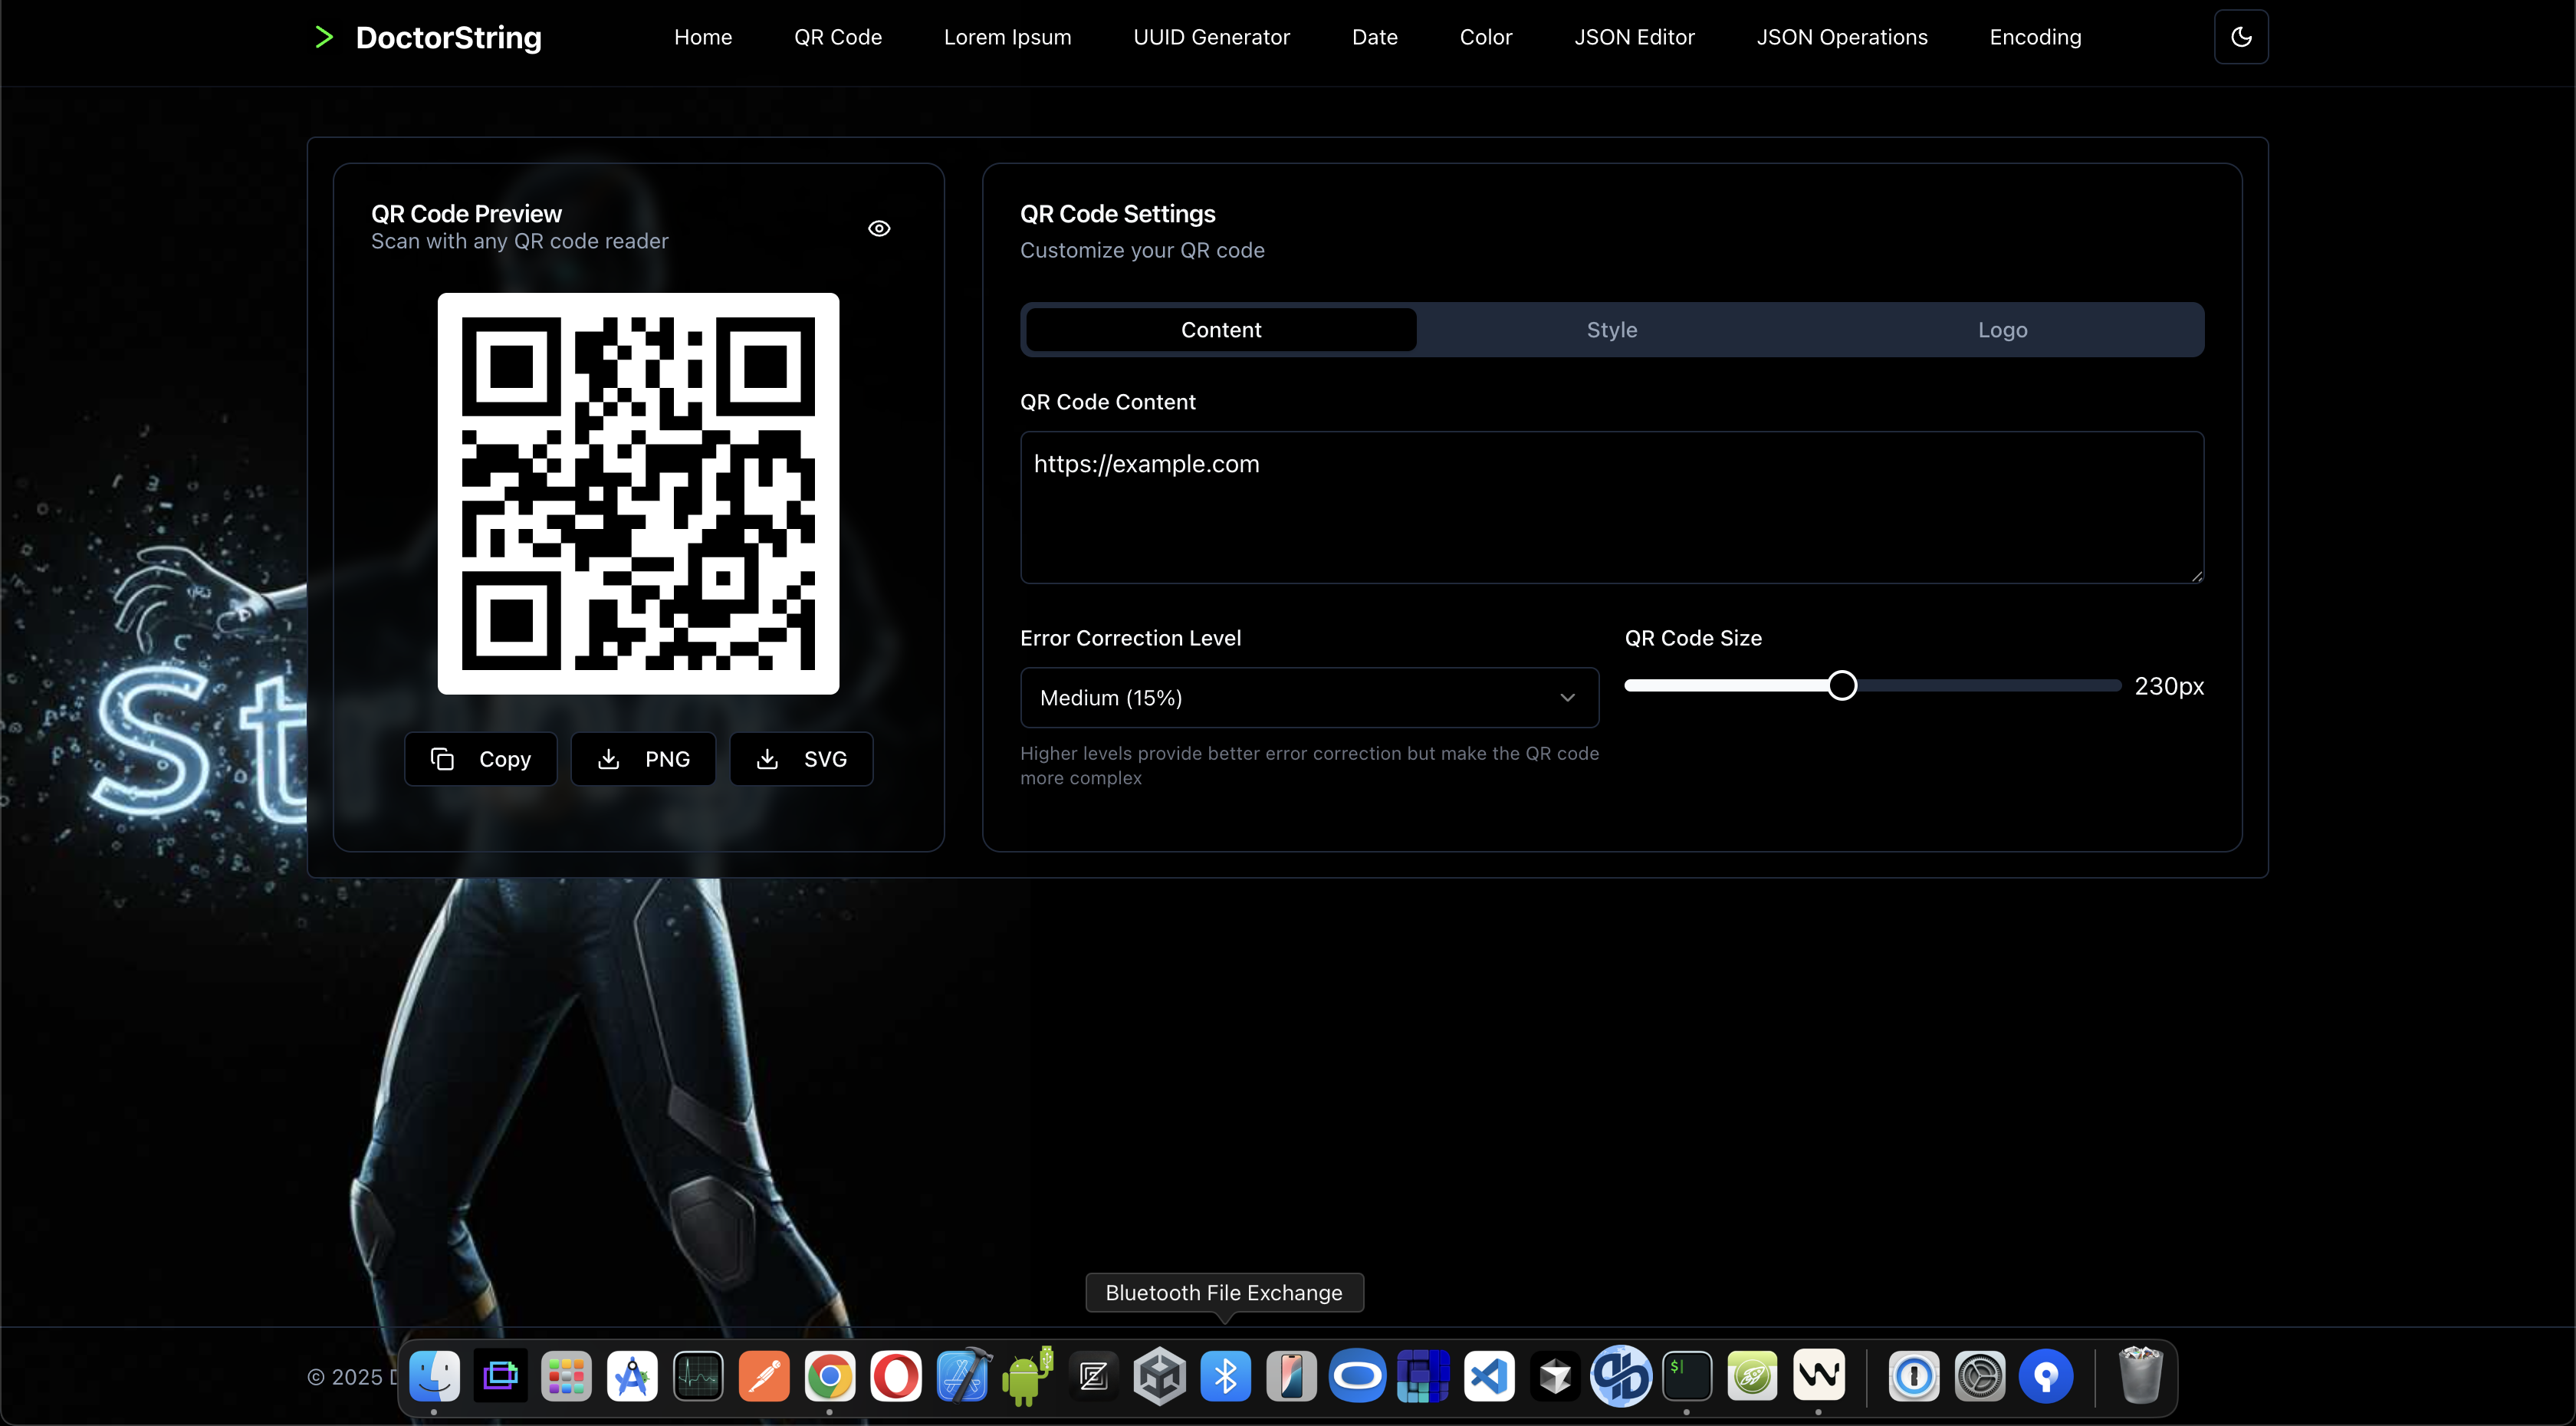Open the white gem cube dock app
This screenshot has height=1426, width=2576.
coord(1555,1377)
